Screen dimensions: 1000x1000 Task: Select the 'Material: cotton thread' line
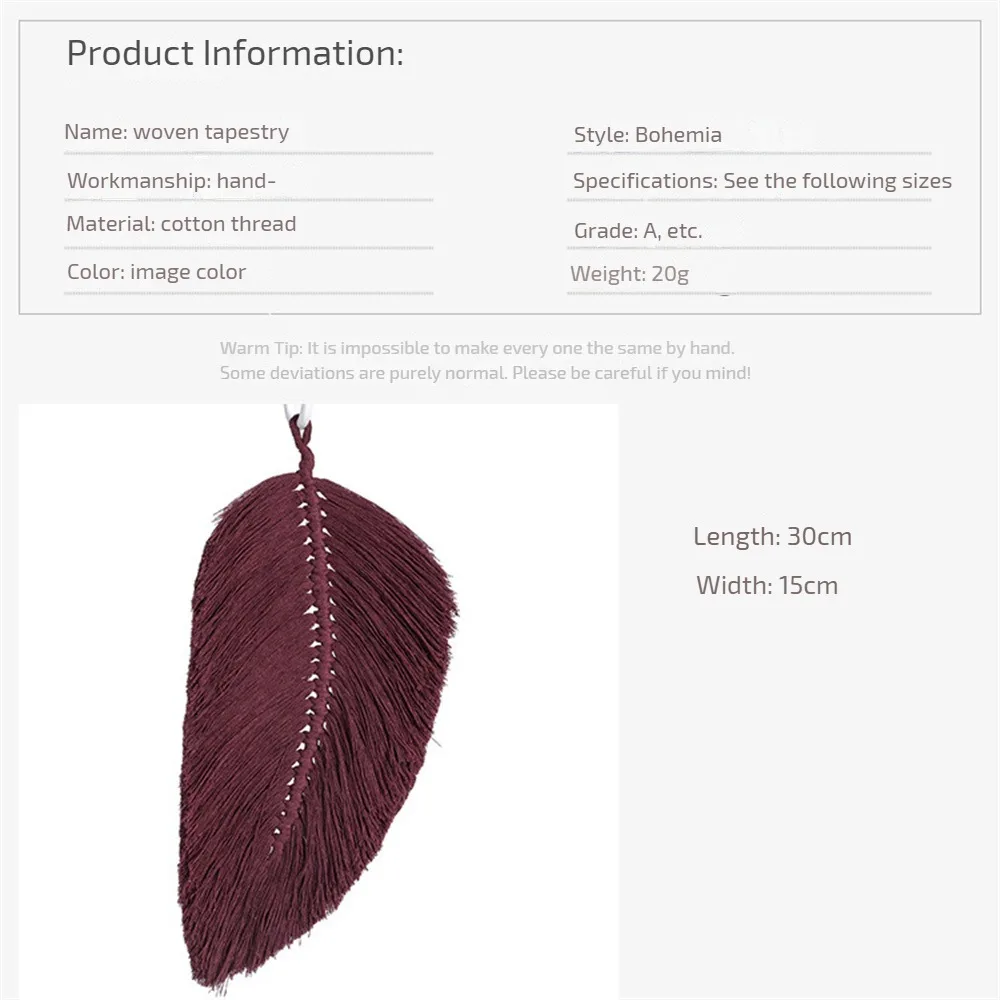[x=181, y=224]
